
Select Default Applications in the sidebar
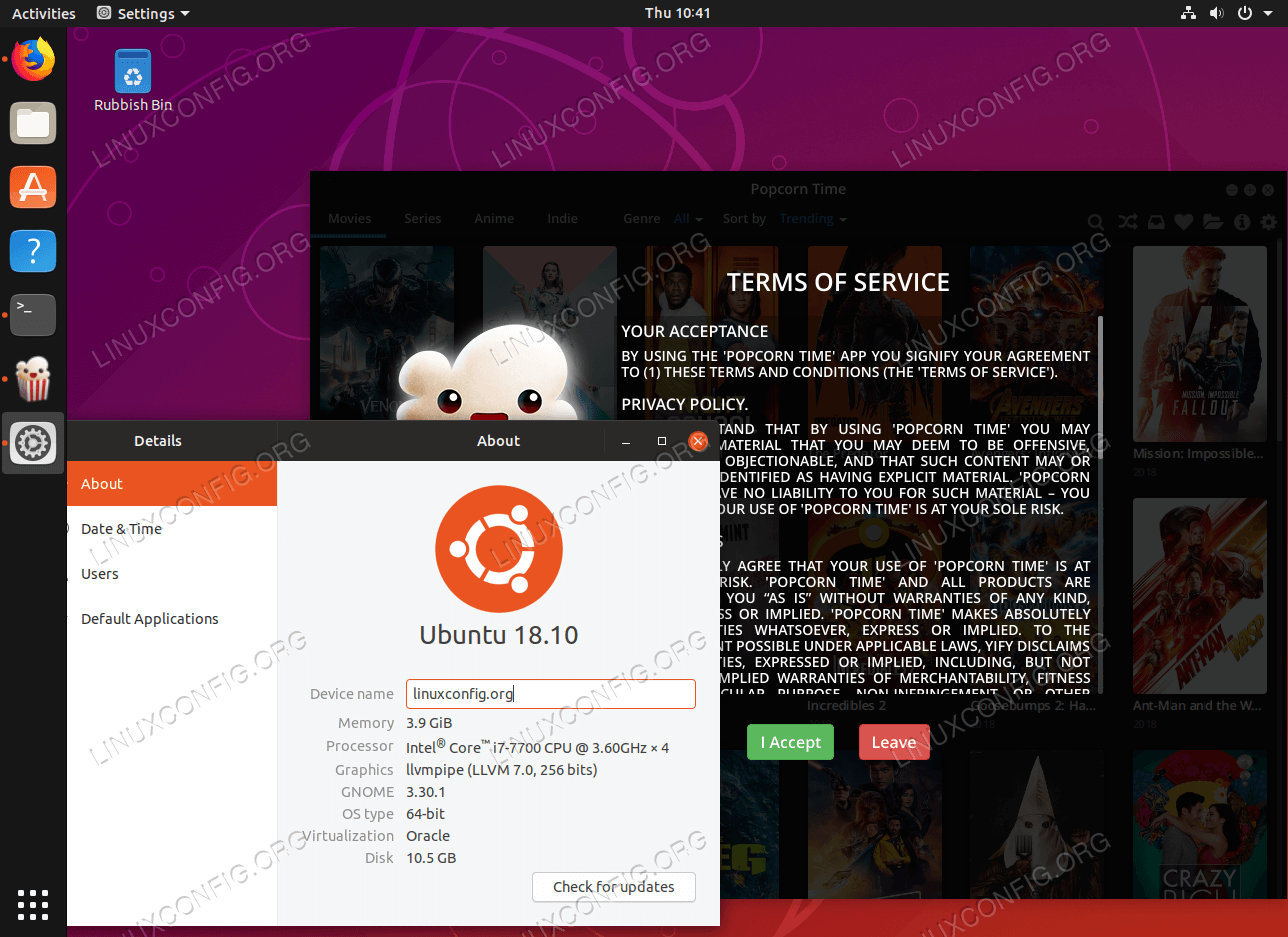(172, 619)
